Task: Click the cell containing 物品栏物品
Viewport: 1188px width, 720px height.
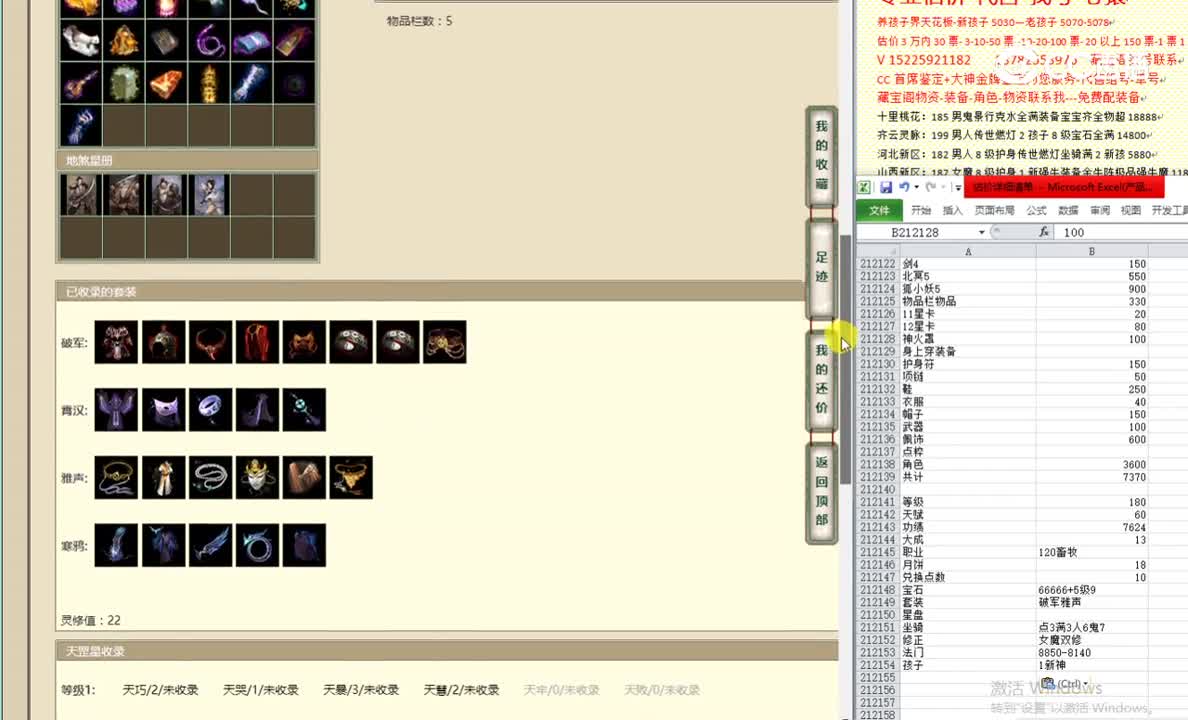Action: coord(968,302)
